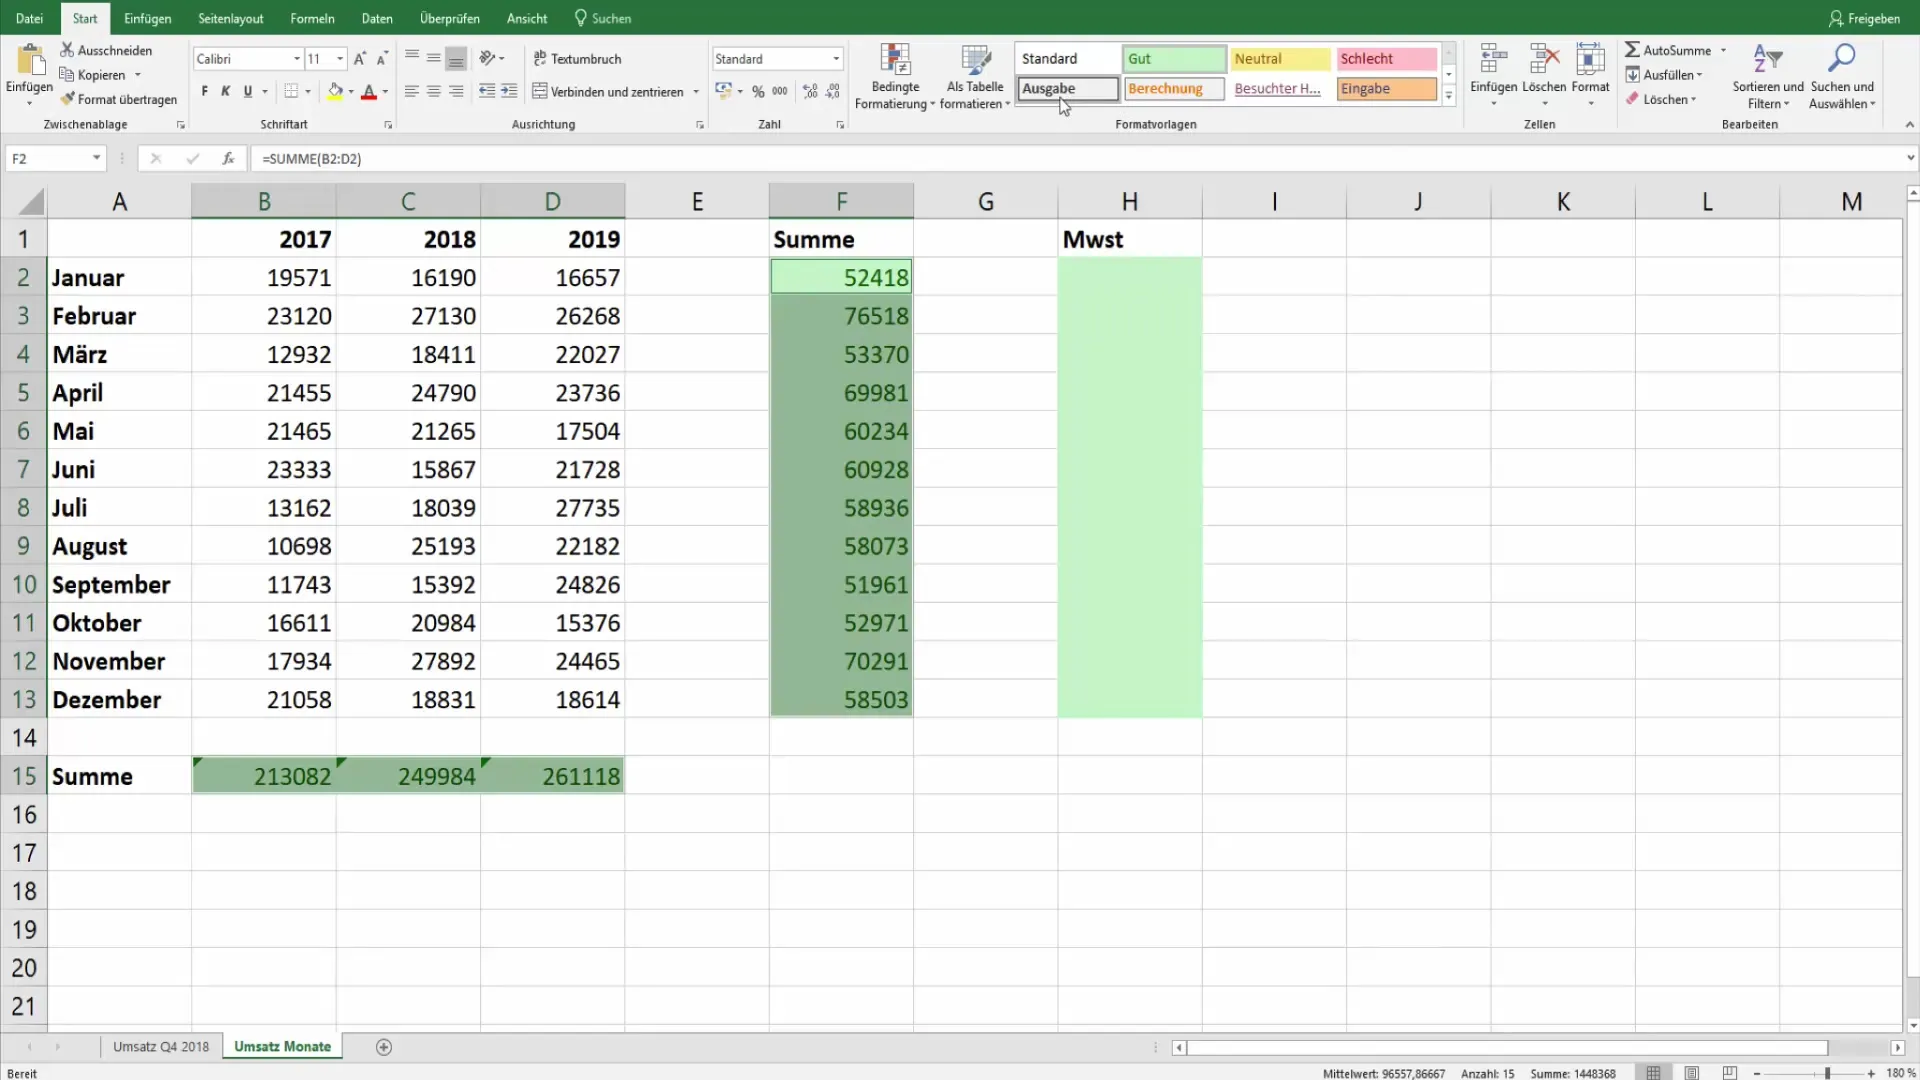Image resolution: width=1920 pixels, height=1080 pixels.
Task: Expand the cell styles gallery more arrow
Action: pyautogui.click(x=1448, y=96)
